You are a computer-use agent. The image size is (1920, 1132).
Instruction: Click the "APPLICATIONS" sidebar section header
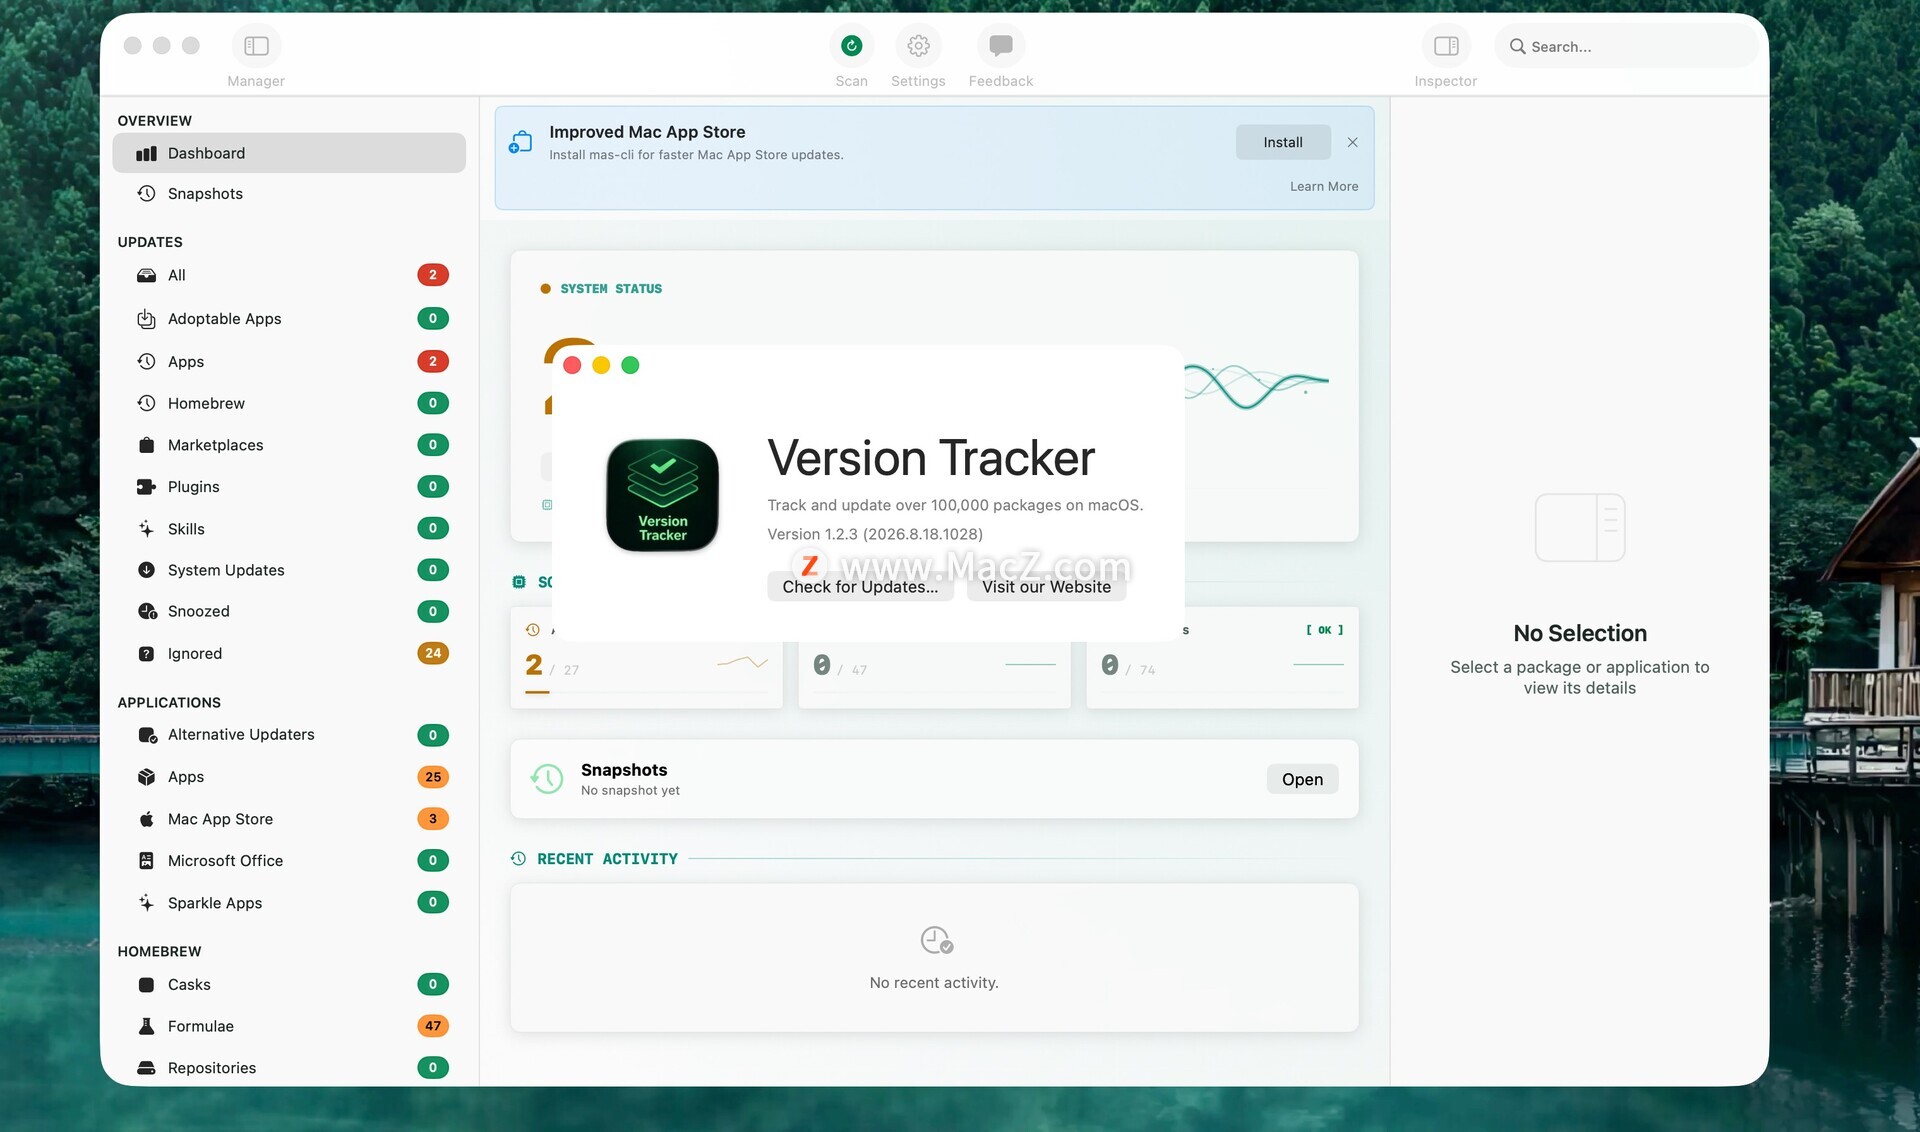point(169,703)
